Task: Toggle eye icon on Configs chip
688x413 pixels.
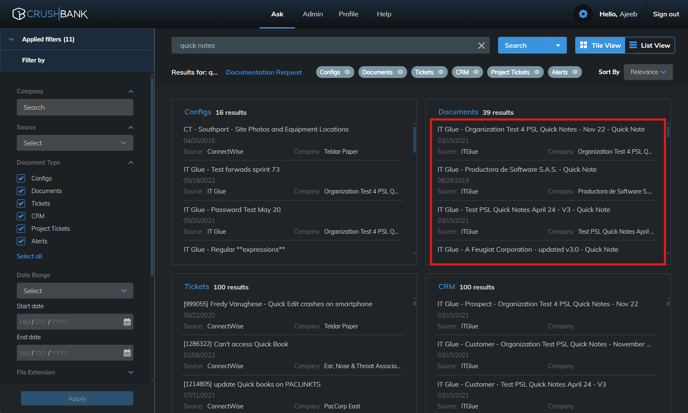Action: [x=347, y=72]
